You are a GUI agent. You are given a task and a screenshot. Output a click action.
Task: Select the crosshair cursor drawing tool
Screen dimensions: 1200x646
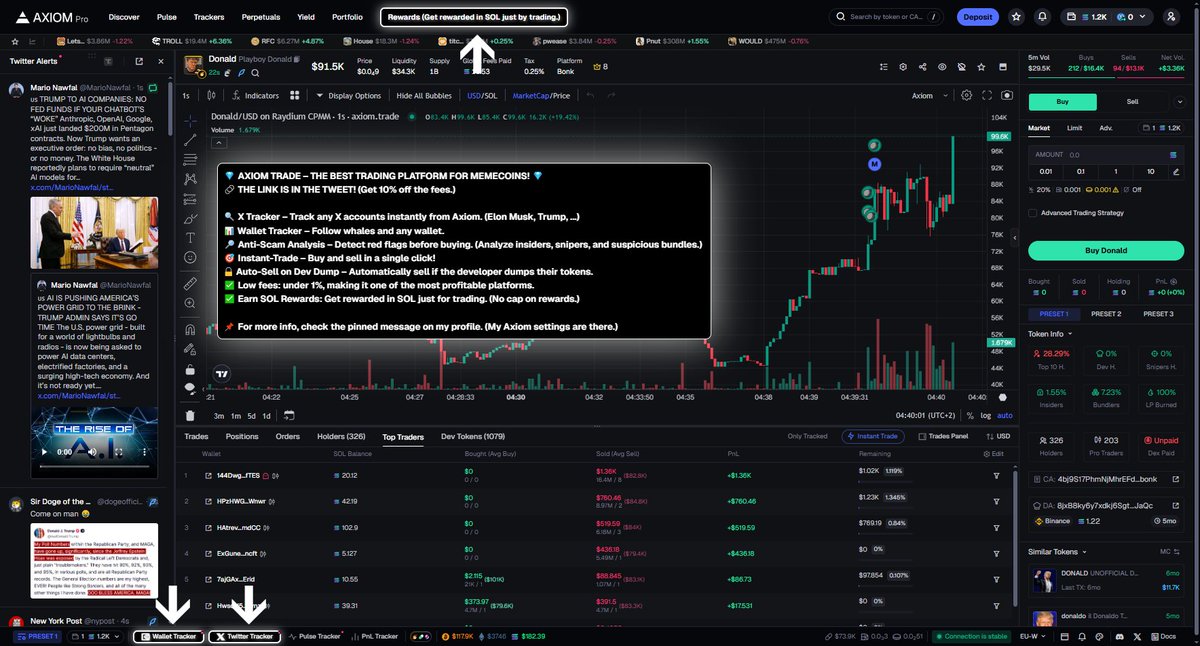pos(190,120)
